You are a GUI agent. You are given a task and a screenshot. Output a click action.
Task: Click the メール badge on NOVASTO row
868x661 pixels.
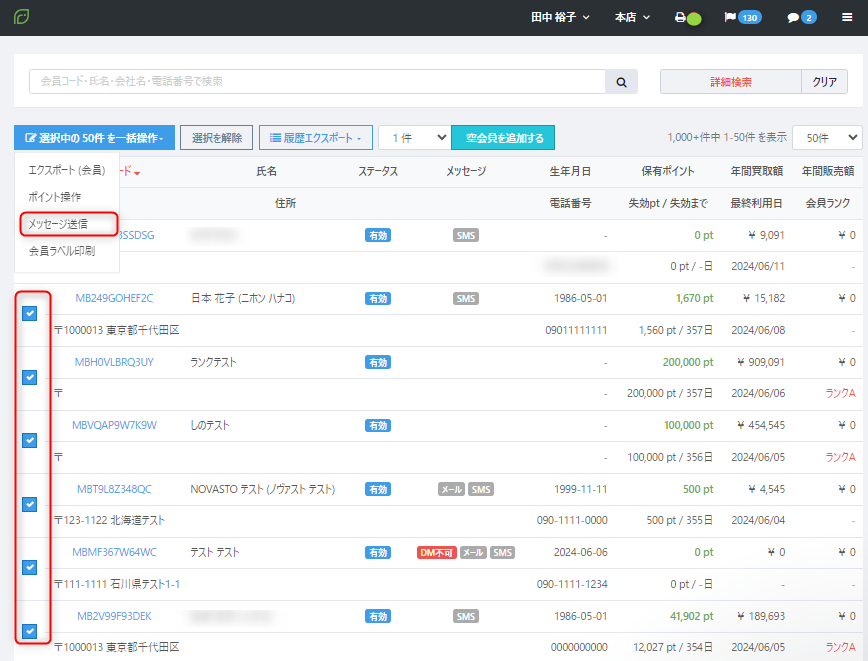(451, 490)
